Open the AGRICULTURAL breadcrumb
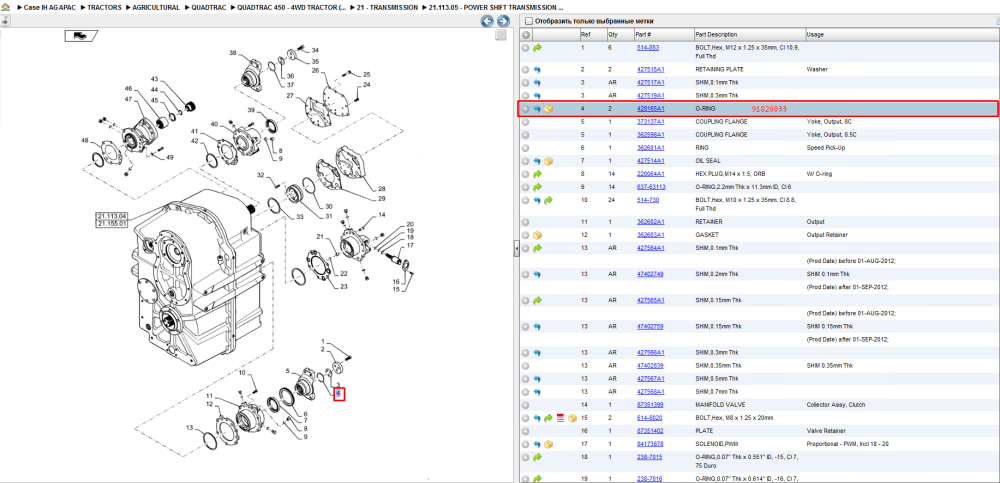Viewport: 1000px width, 483px height. pyautogui.click(x=156, y=7)
